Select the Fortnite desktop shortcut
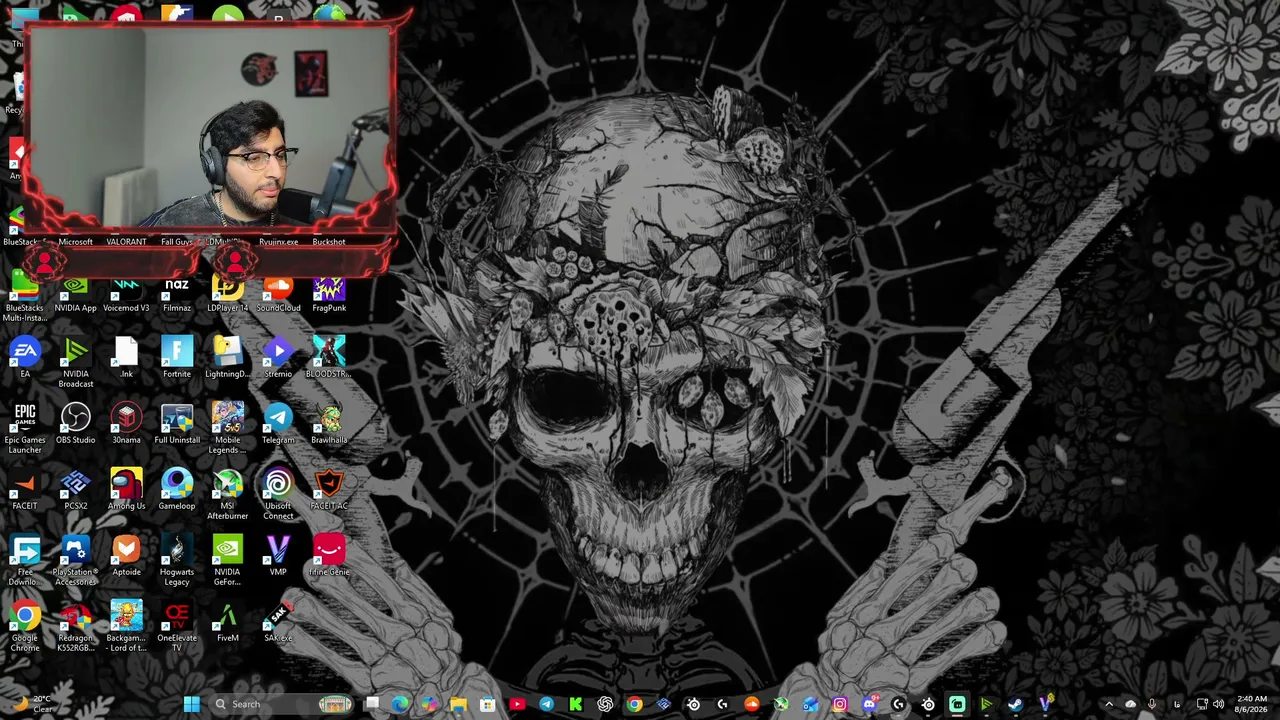Image resolution: width=1280 pixels, height=720 pixels. pos(177,358)
